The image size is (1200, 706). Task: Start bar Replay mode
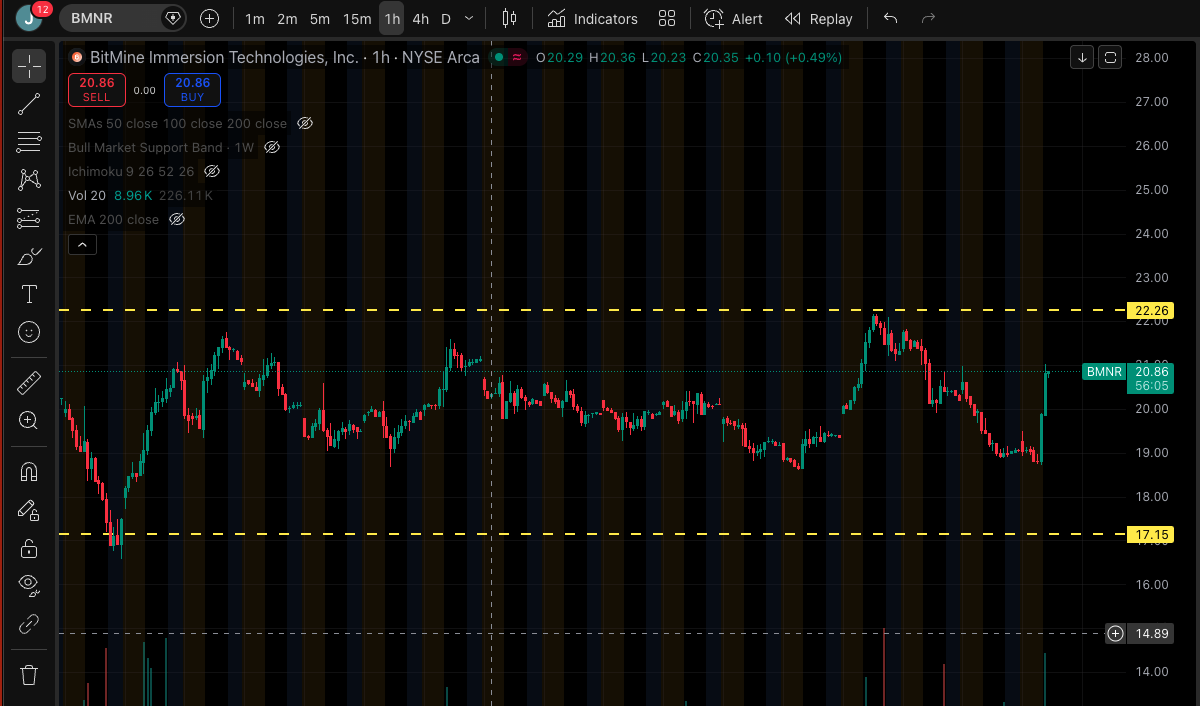(x=819, y=18)
